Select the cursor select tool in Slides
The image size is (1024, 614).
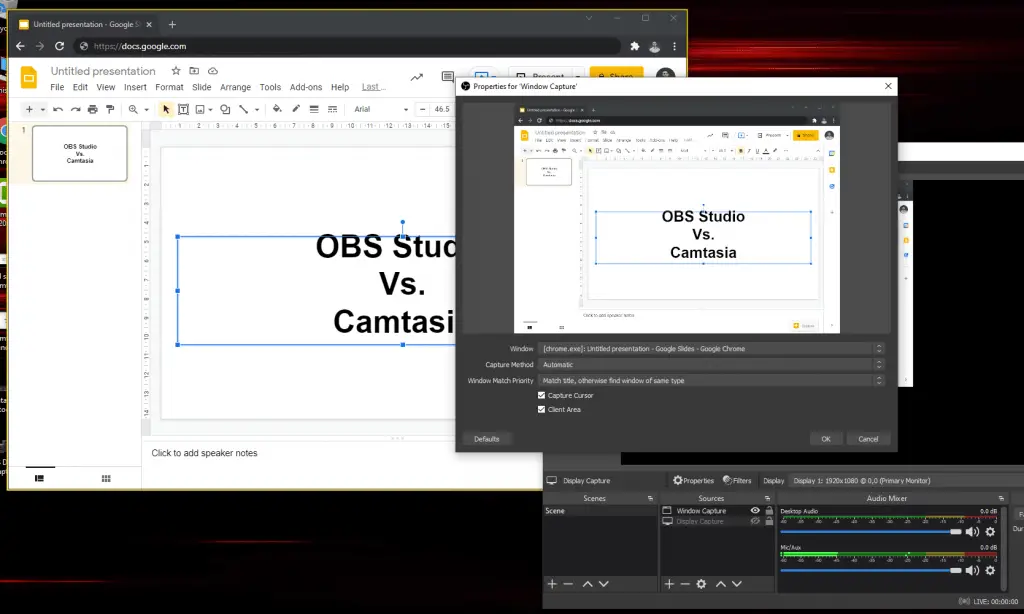(x=166, y=109)
